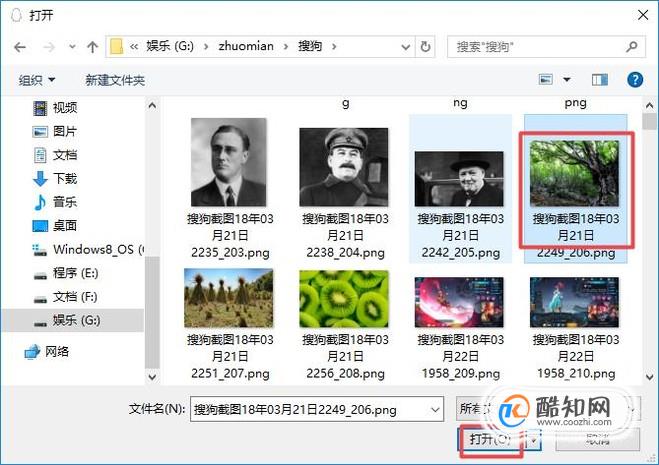Select thumbnail 2235_203.png portrait with glasses
Image resolution: width=659 pixels, height=465 pixels.
[x=229, y=162]
